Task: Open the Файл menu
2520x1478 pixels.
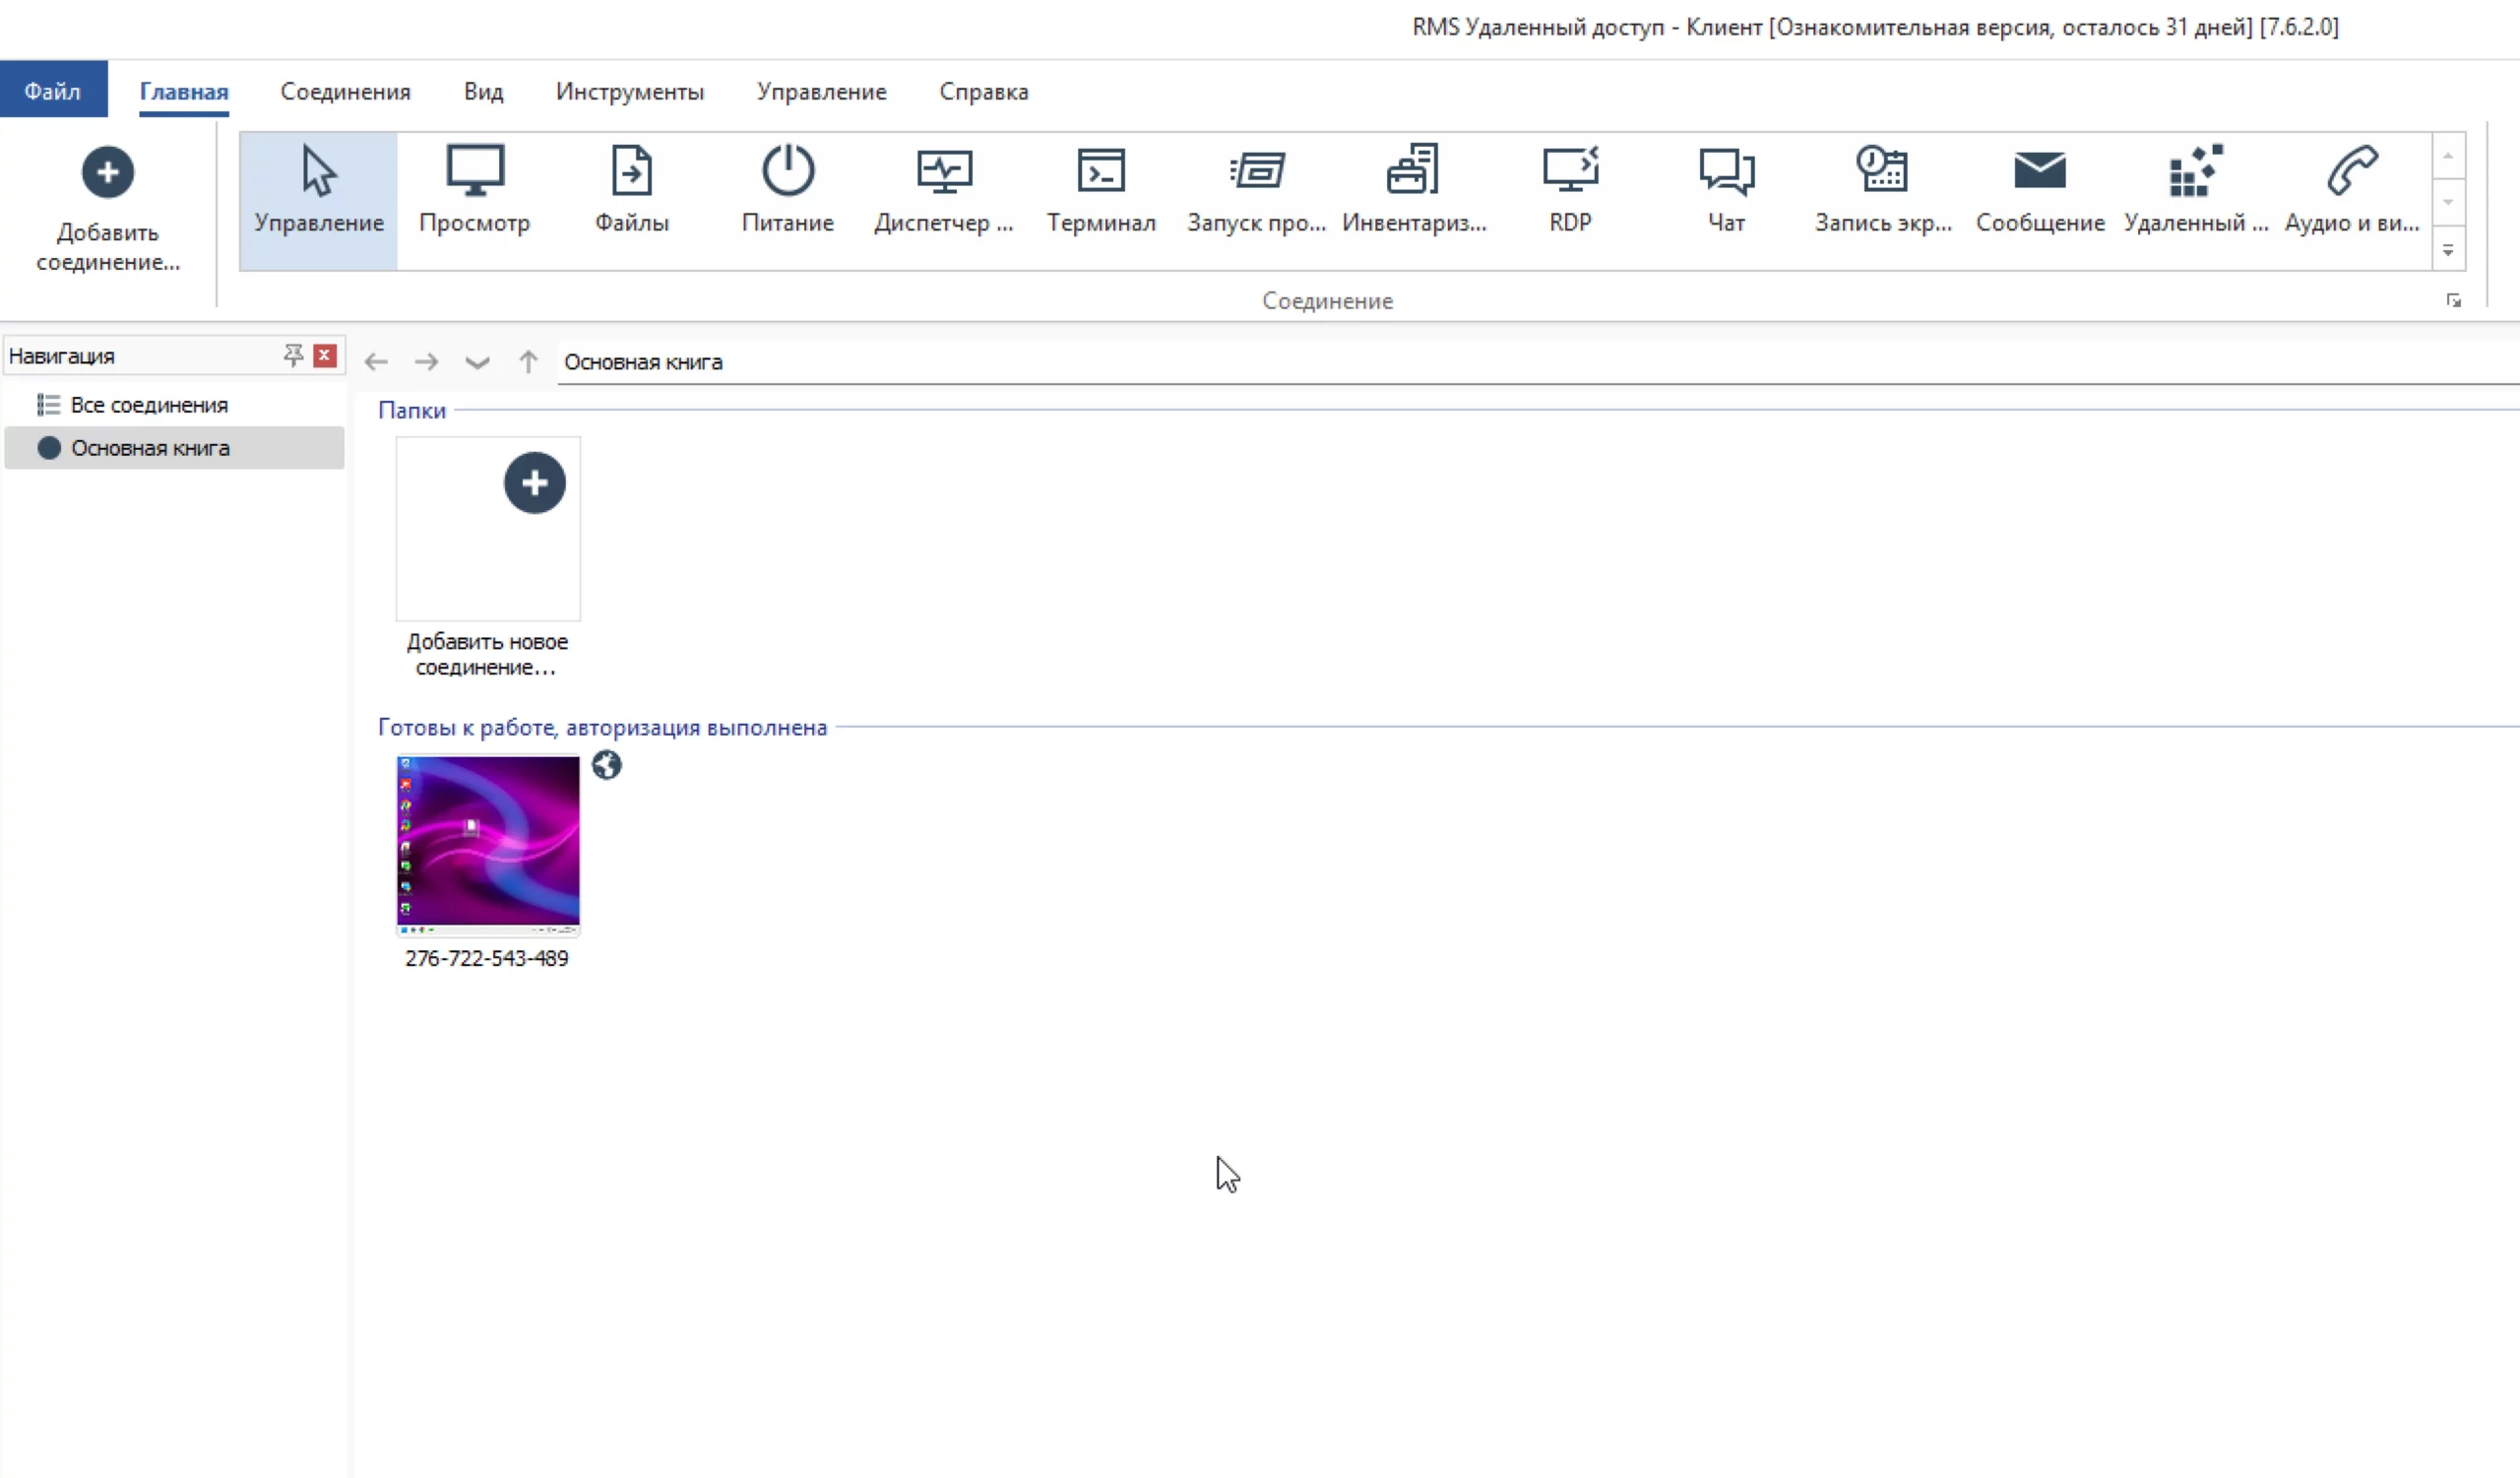Action: pyautogui.click(x=53, y=91)
